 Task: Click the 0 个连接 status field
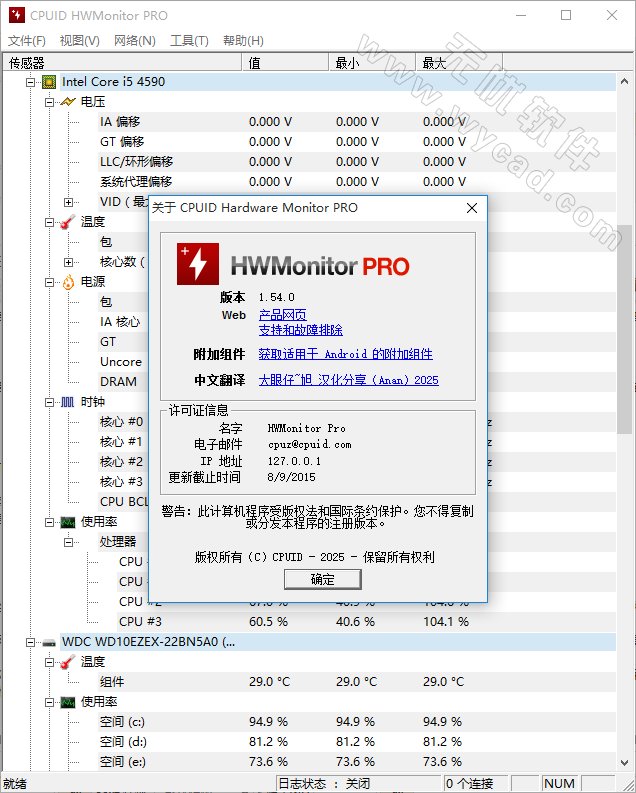pyautogui.click(x=476, y=783)
